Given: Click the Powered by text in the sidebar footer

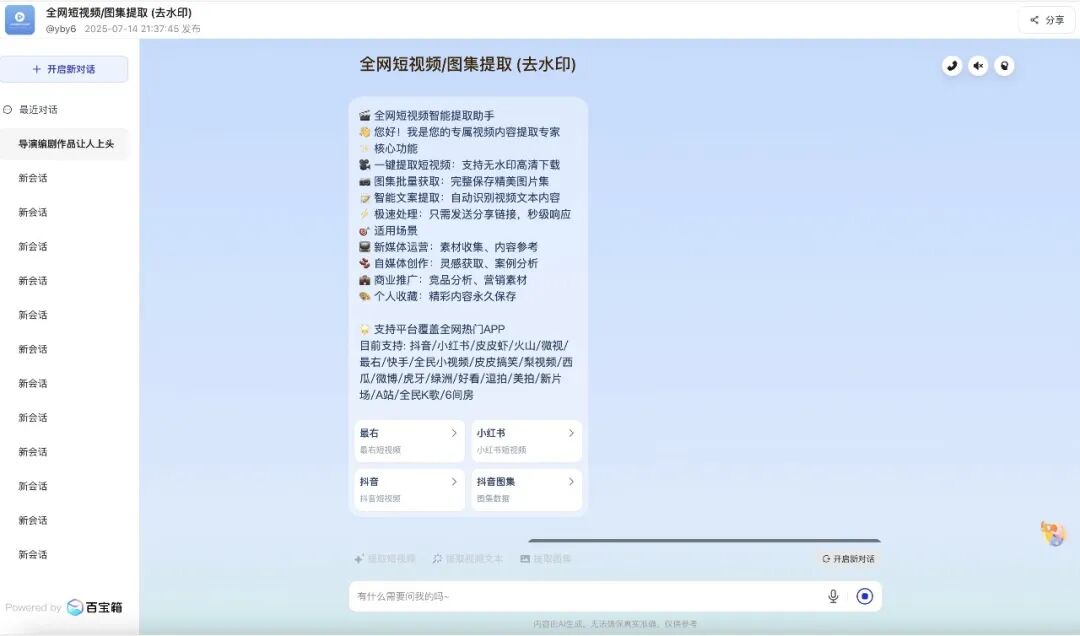Looking at the screenshot, I should 33,608.
